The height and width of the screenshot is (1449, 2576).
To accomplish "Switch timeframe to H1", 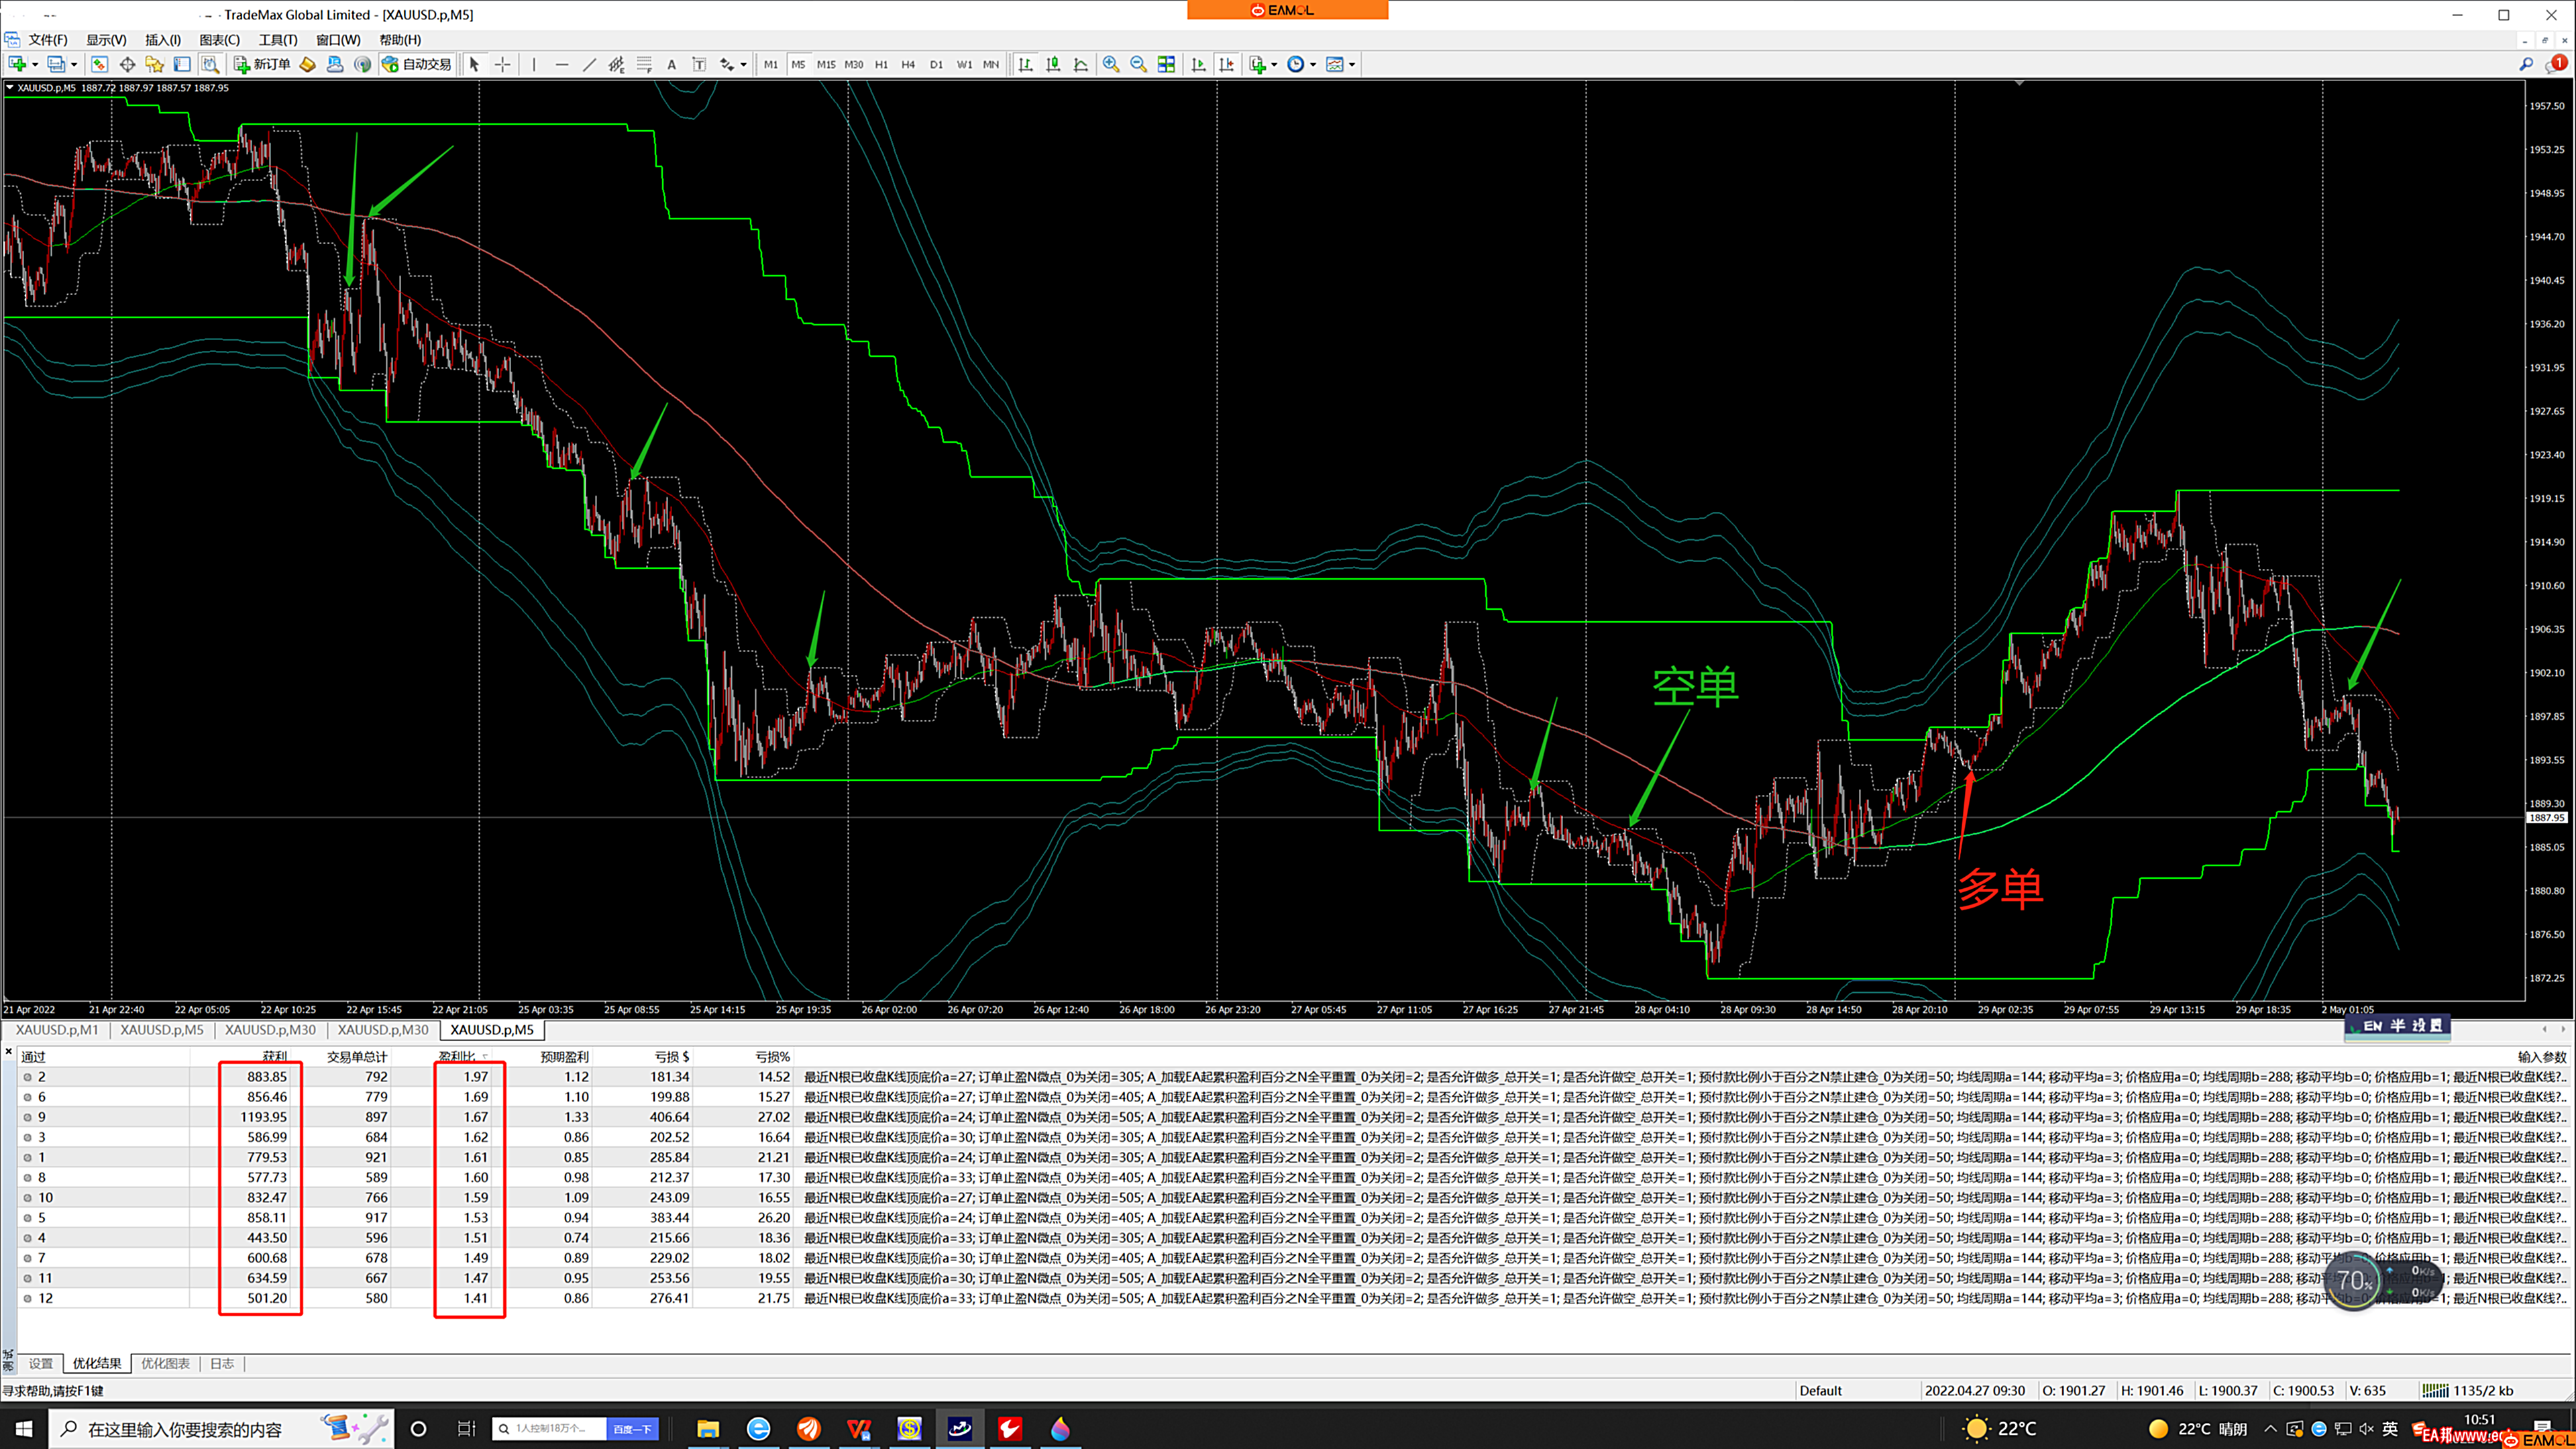I will pyautogui.click(x=881, y=64).
